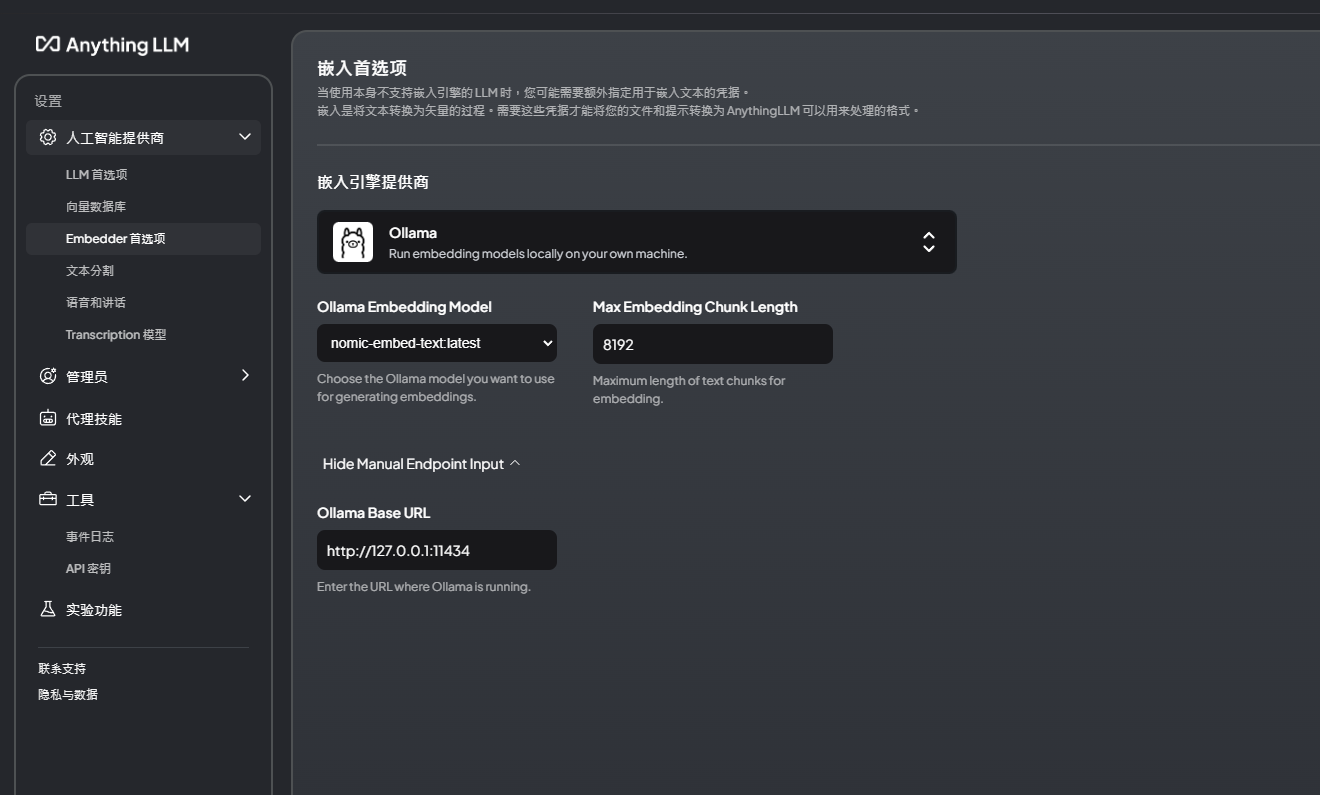Click the Ollama Base URL field

[437, 550]
